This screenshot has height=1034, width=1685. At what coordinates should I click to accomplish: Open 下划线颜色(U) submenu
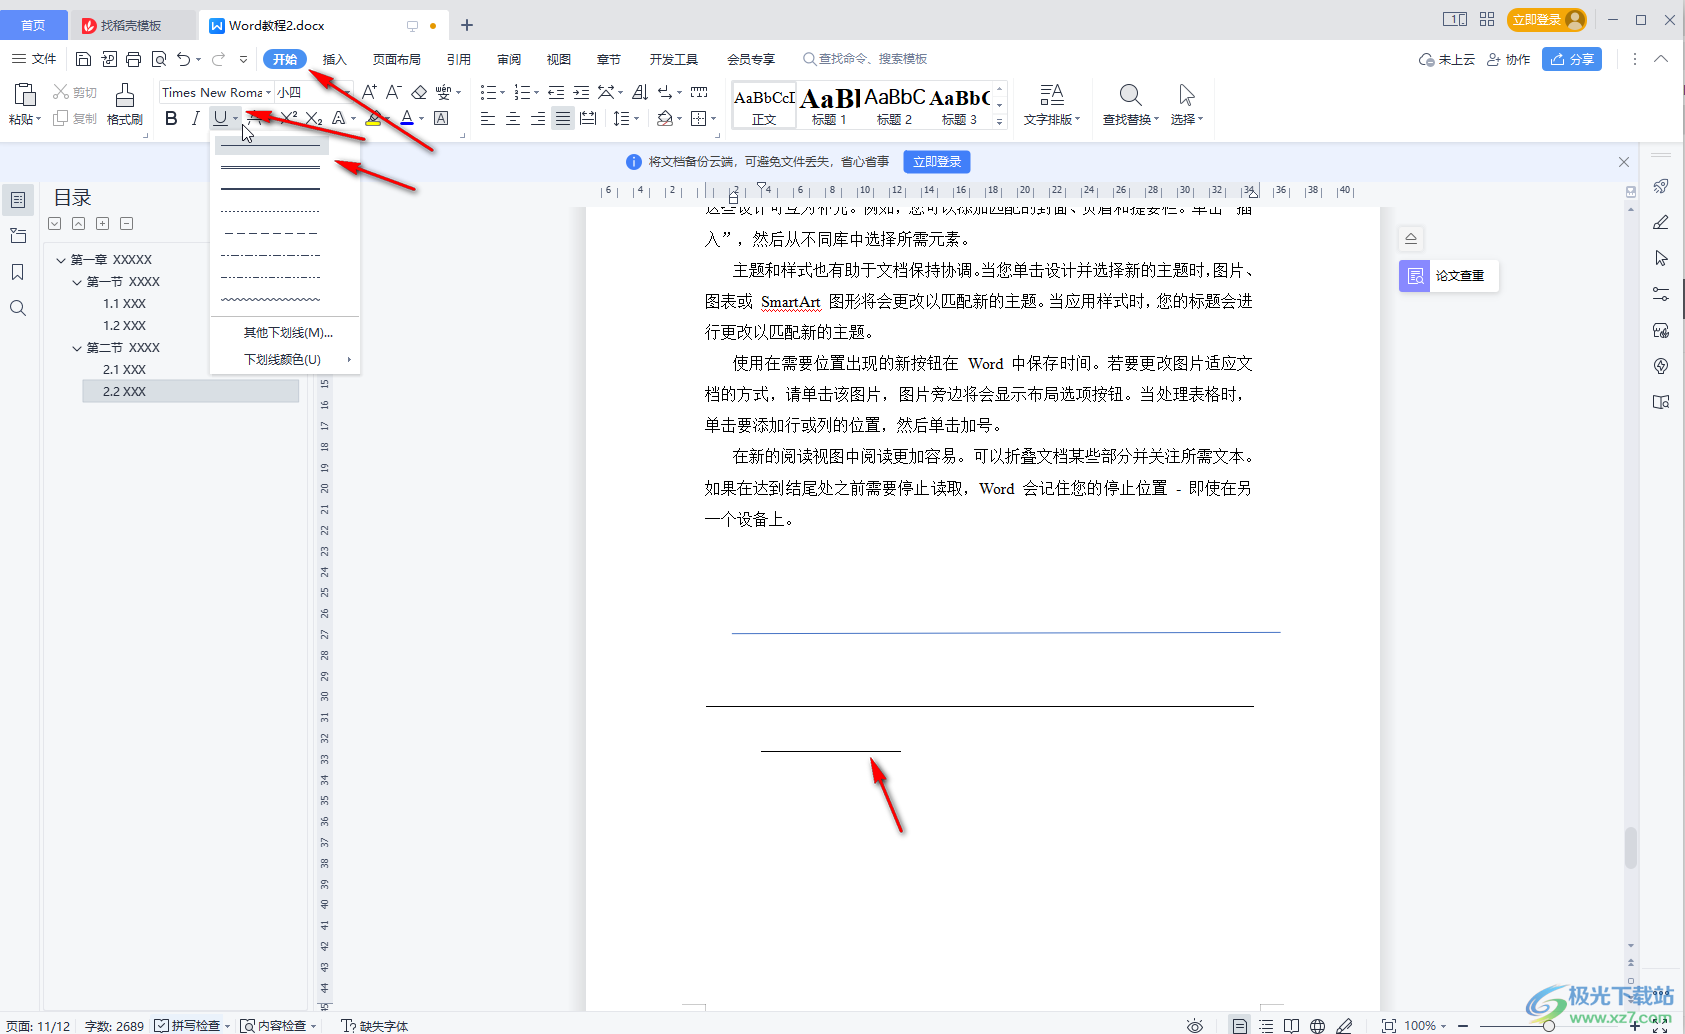[x=285, y=359]
